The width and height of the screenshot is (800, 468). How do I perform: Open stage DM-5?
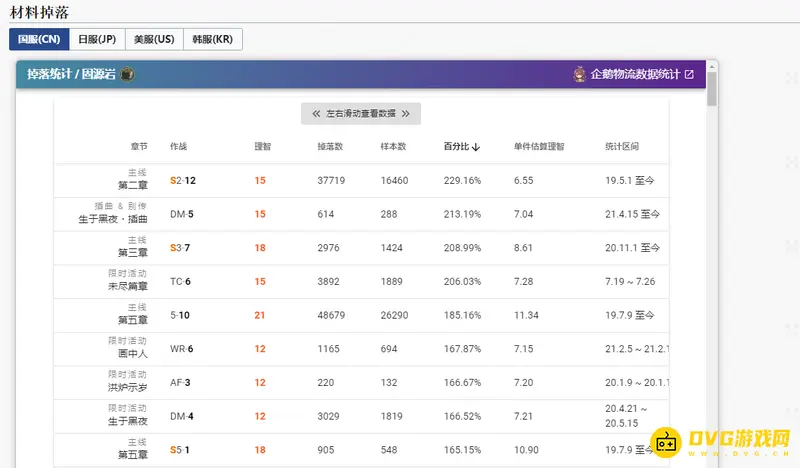tap(182, 214)
